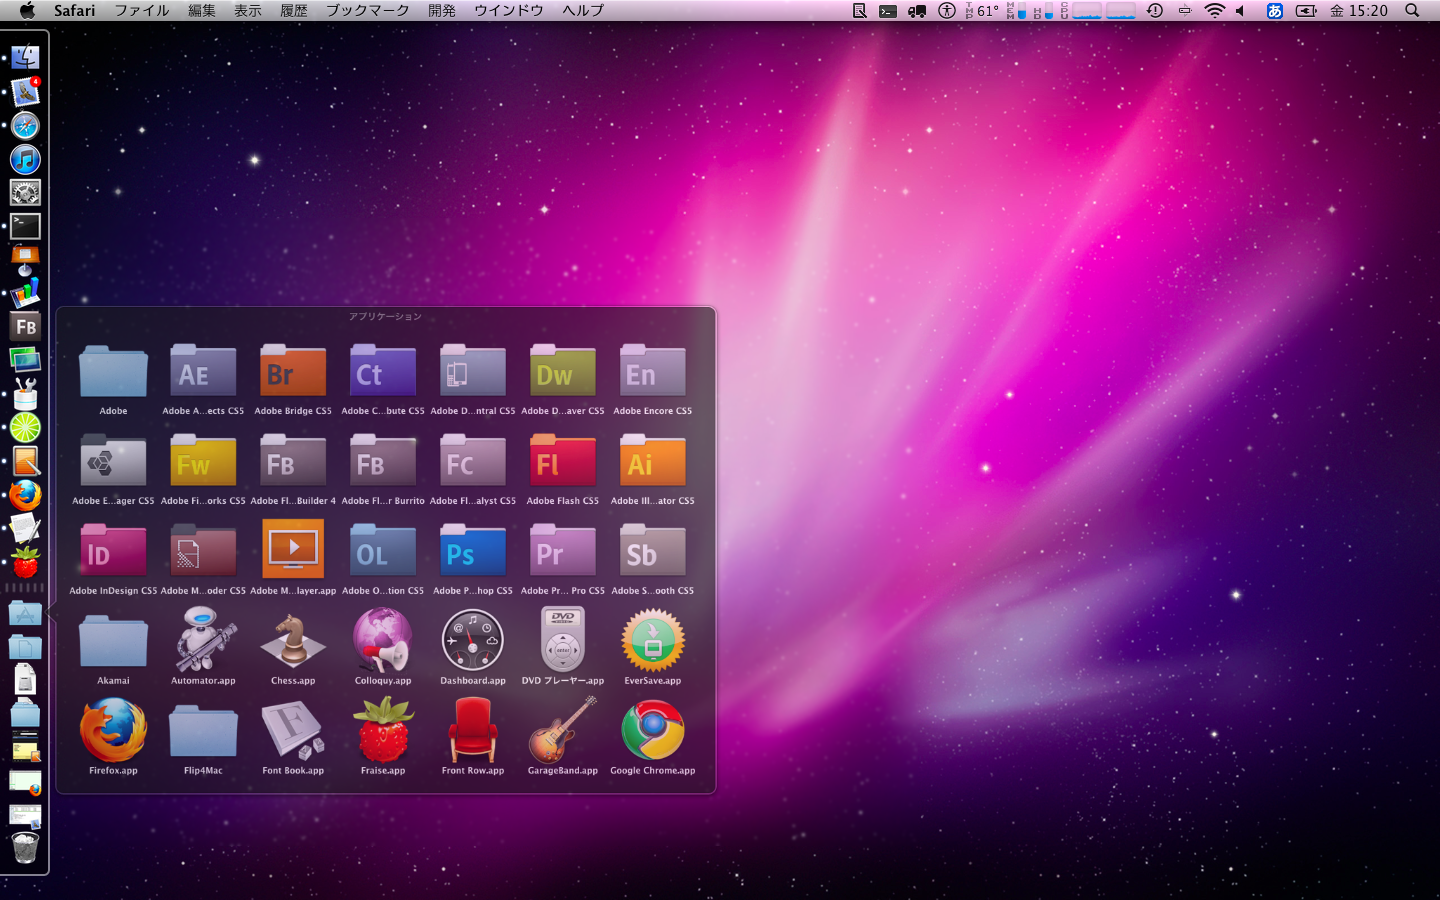
Task: Launch Chess.app from the Applications stack
Action: [293, 642]
